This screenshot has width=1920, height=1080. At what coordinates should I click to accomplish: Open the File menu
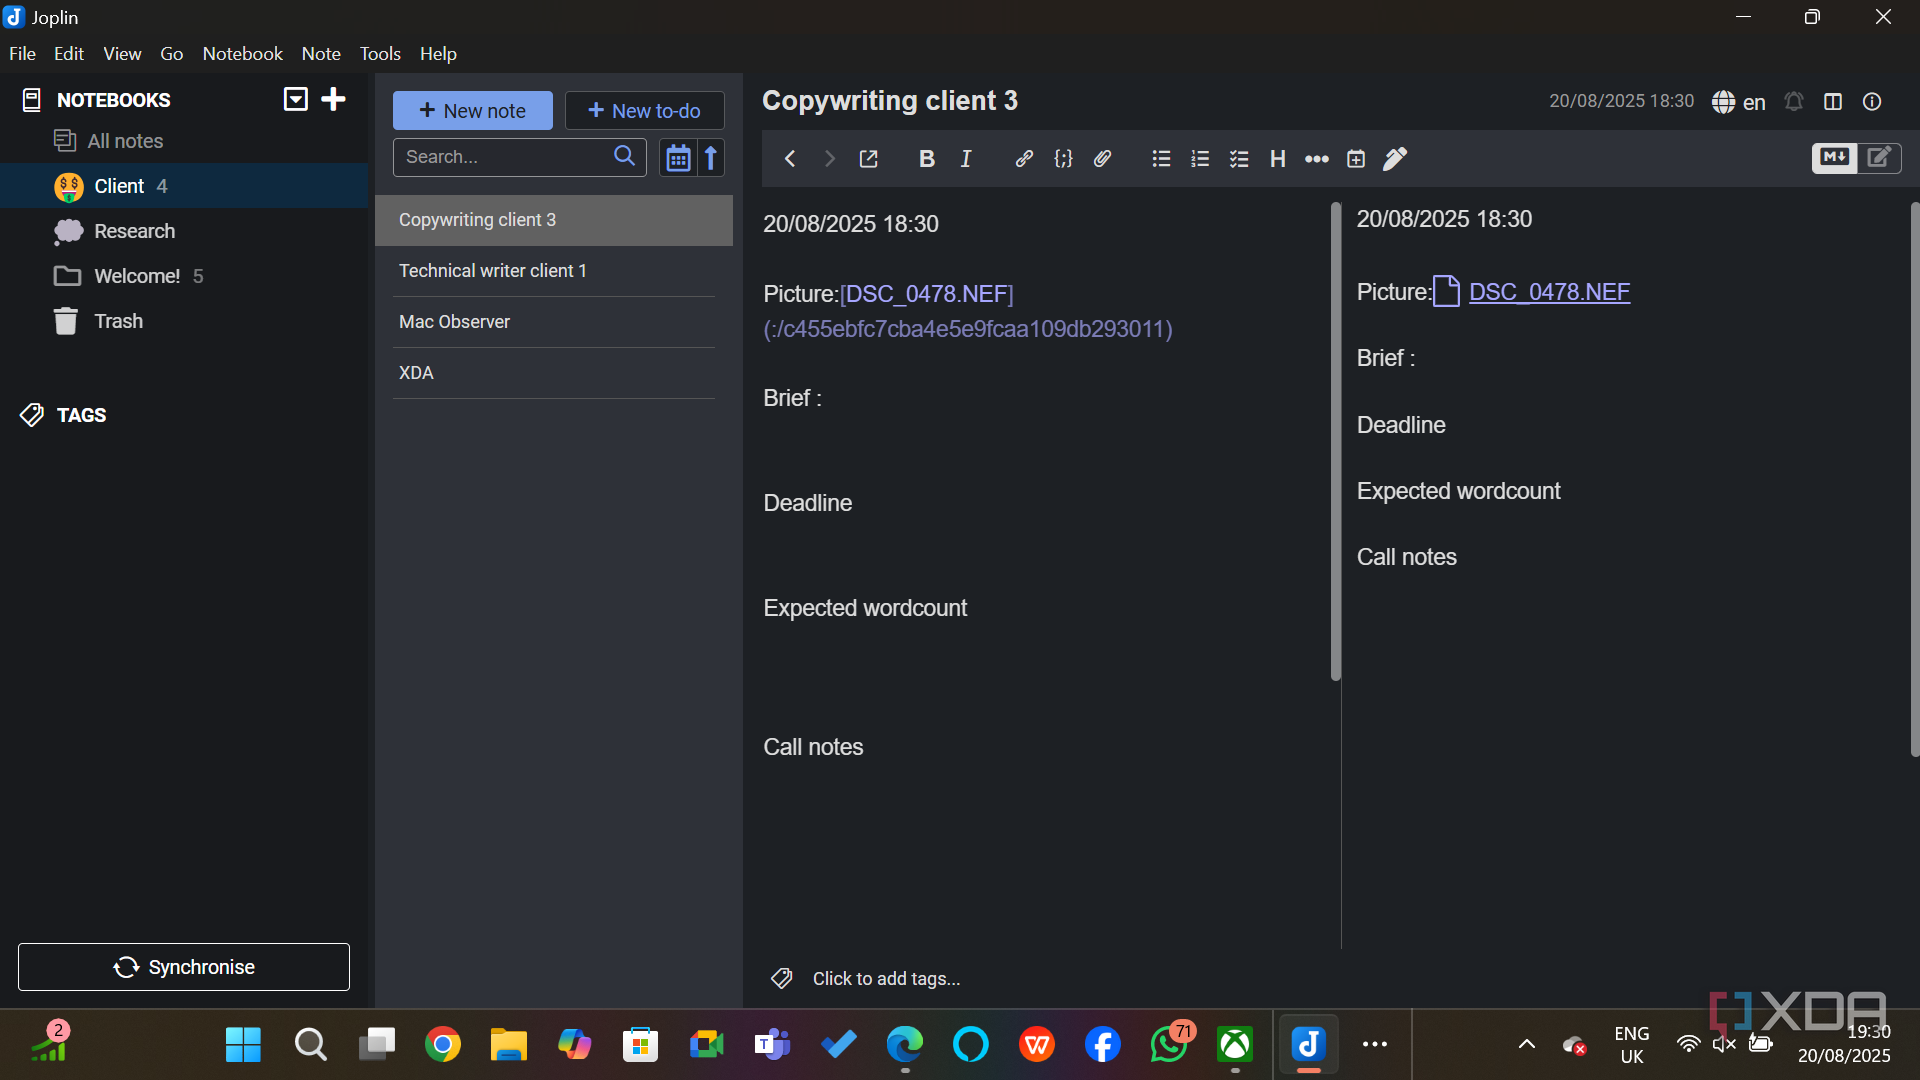pyautogui.click(x=22, y=54)
